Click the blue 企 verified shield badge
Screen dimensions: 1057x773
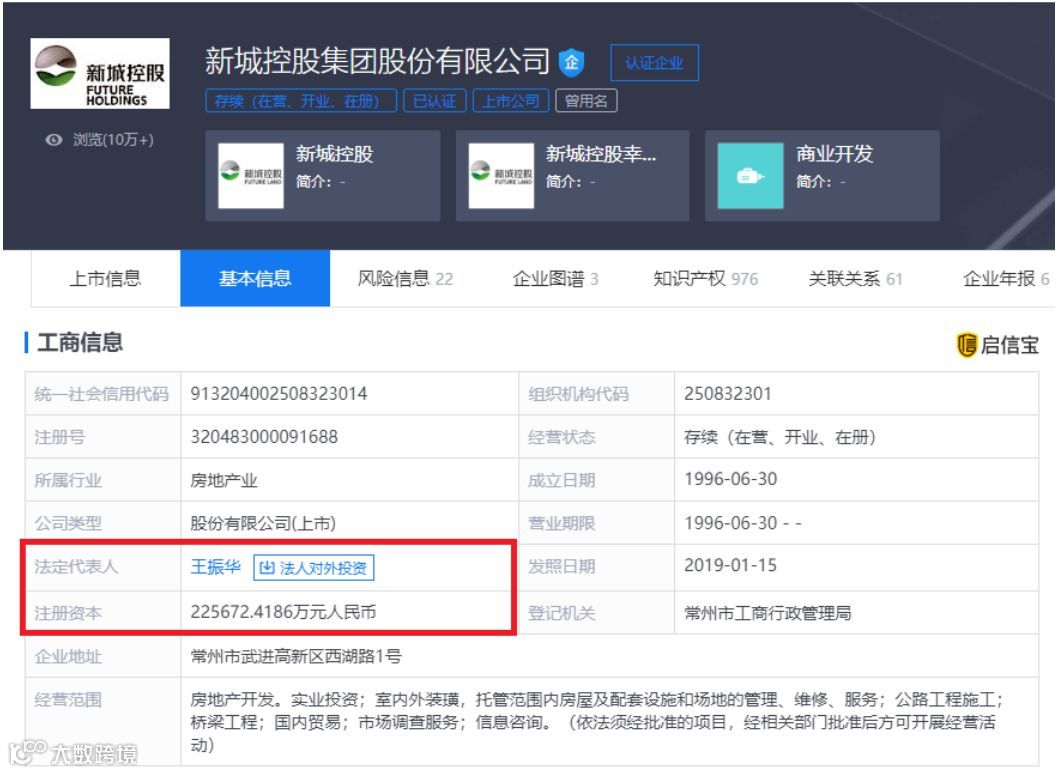click(572, 63)
